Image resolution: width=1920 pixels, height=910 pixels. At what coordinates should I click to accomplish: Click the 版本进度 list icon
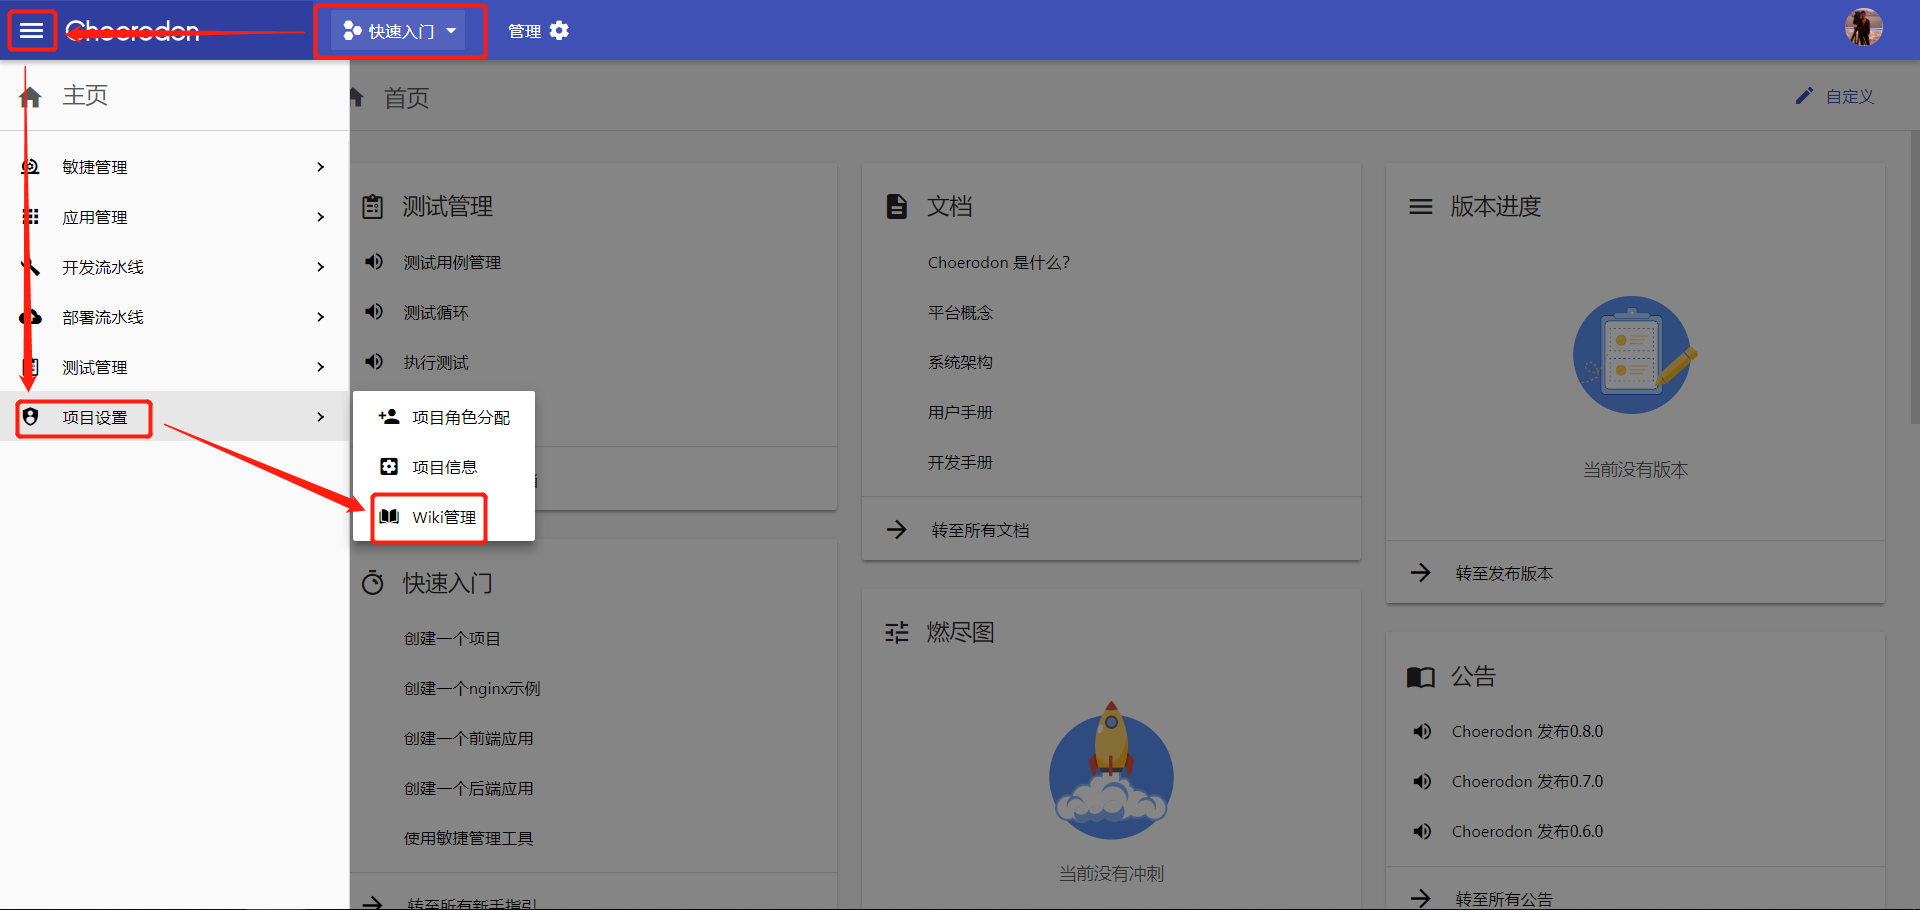[1421, 207]
